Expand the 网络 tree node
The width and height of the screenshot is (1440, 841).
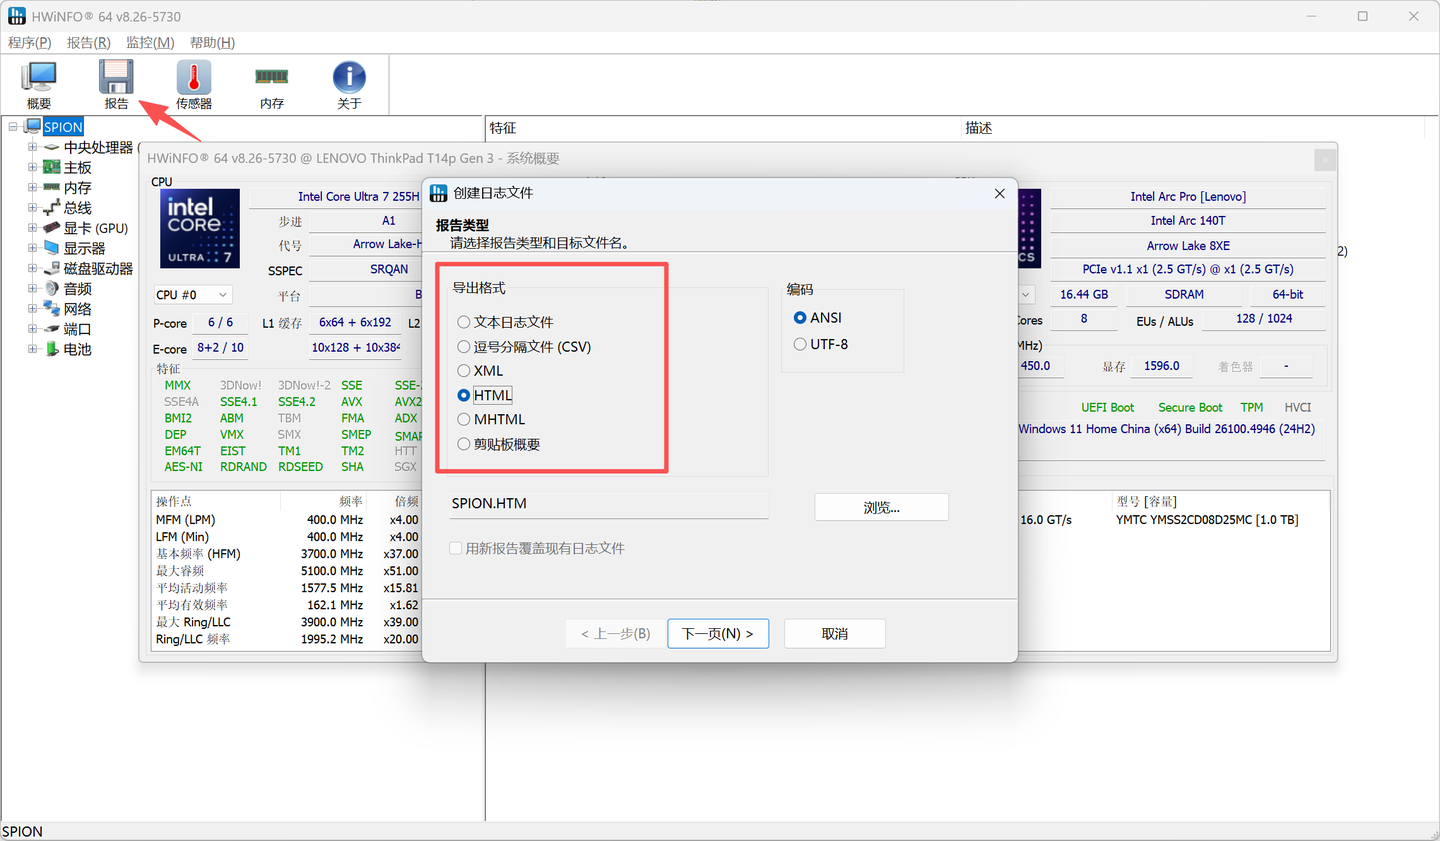32,308
